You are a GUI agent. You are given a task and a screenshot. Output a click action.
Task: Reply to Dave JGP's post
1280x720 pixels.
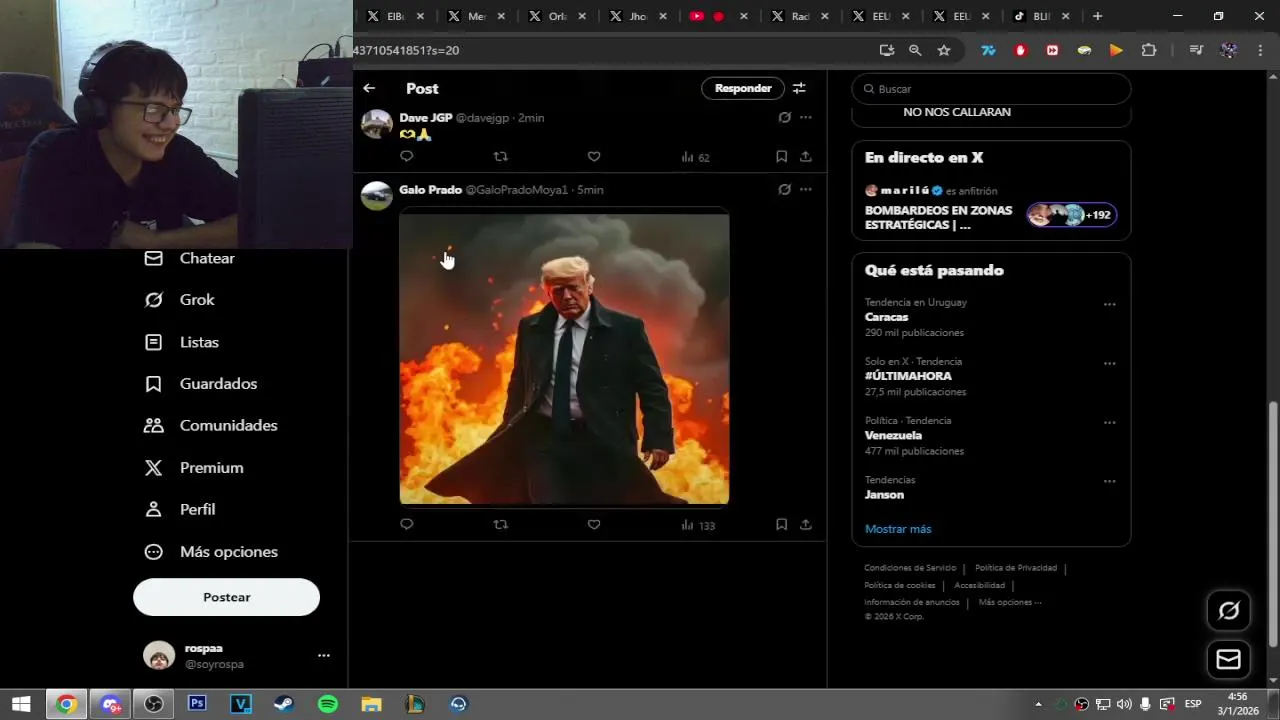[x=406, y=157]
